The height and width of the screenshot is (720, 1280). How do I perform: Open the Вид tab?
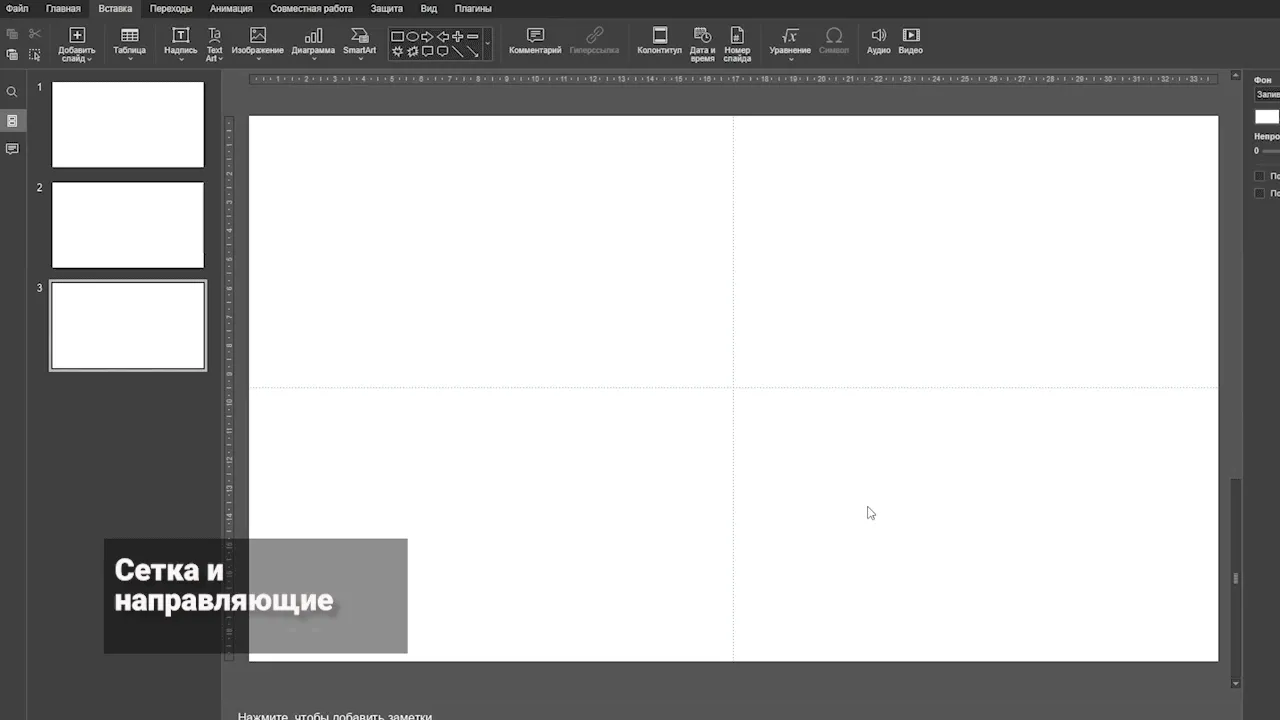point(428,8)
